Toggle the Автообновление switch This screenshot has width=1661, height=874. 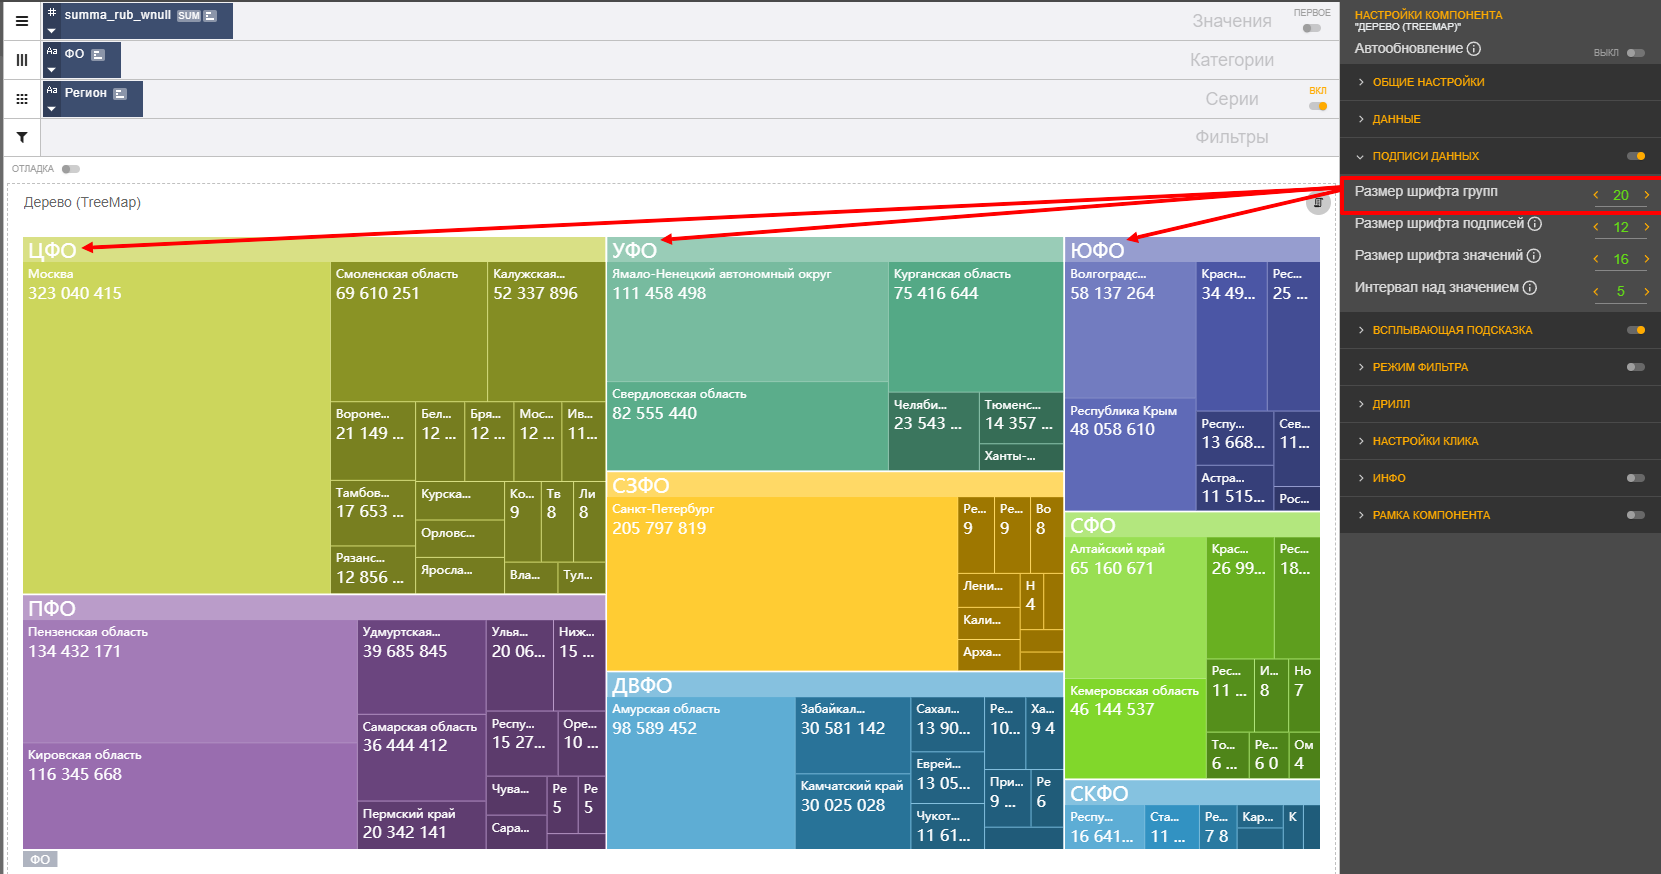point(1635,53)
